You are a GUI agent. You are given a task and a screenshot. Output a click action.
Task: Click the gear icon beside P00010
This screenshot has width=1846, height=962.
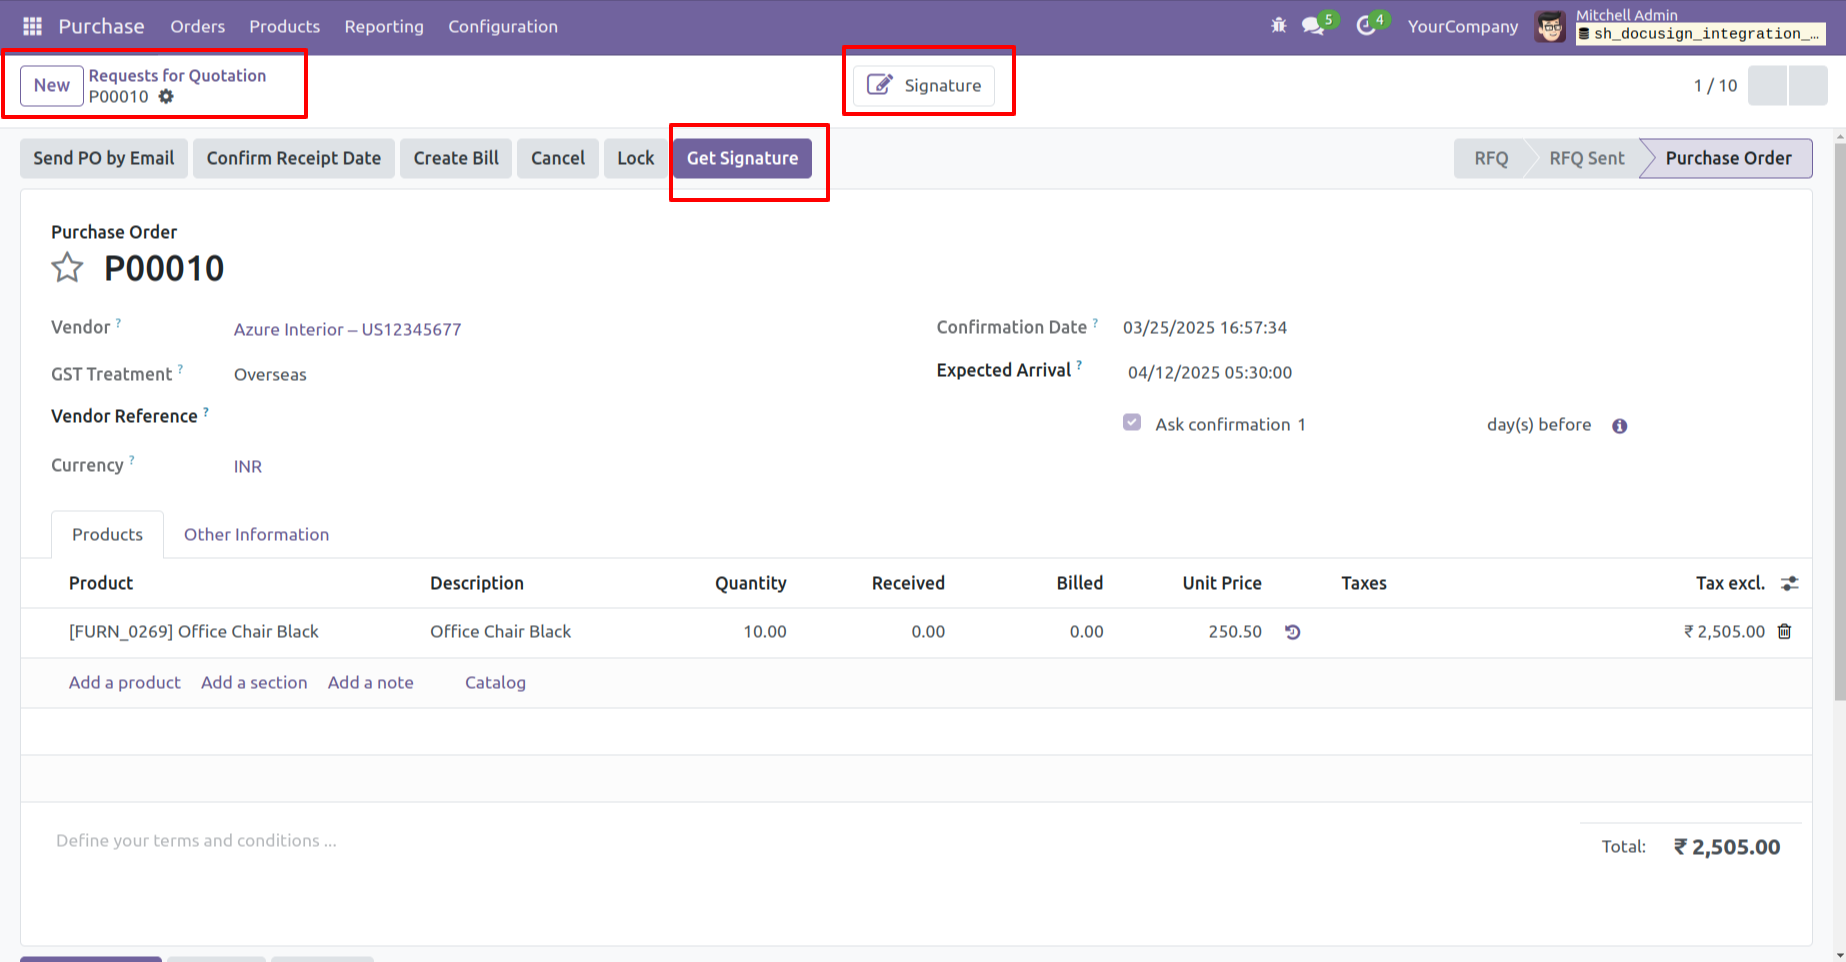(x=166, y=97)
